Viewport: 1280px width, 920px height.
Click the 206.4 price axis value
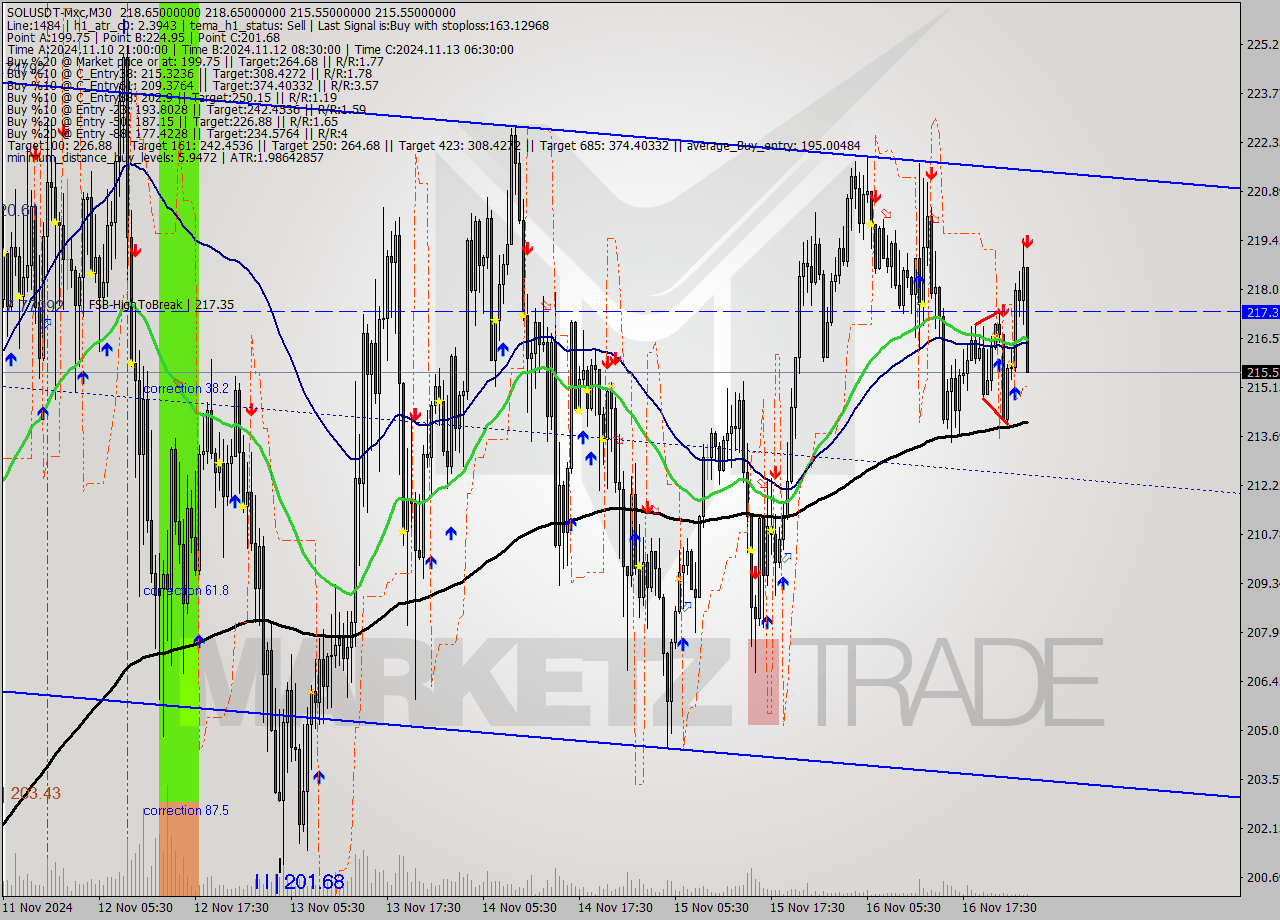[1262, 681]
